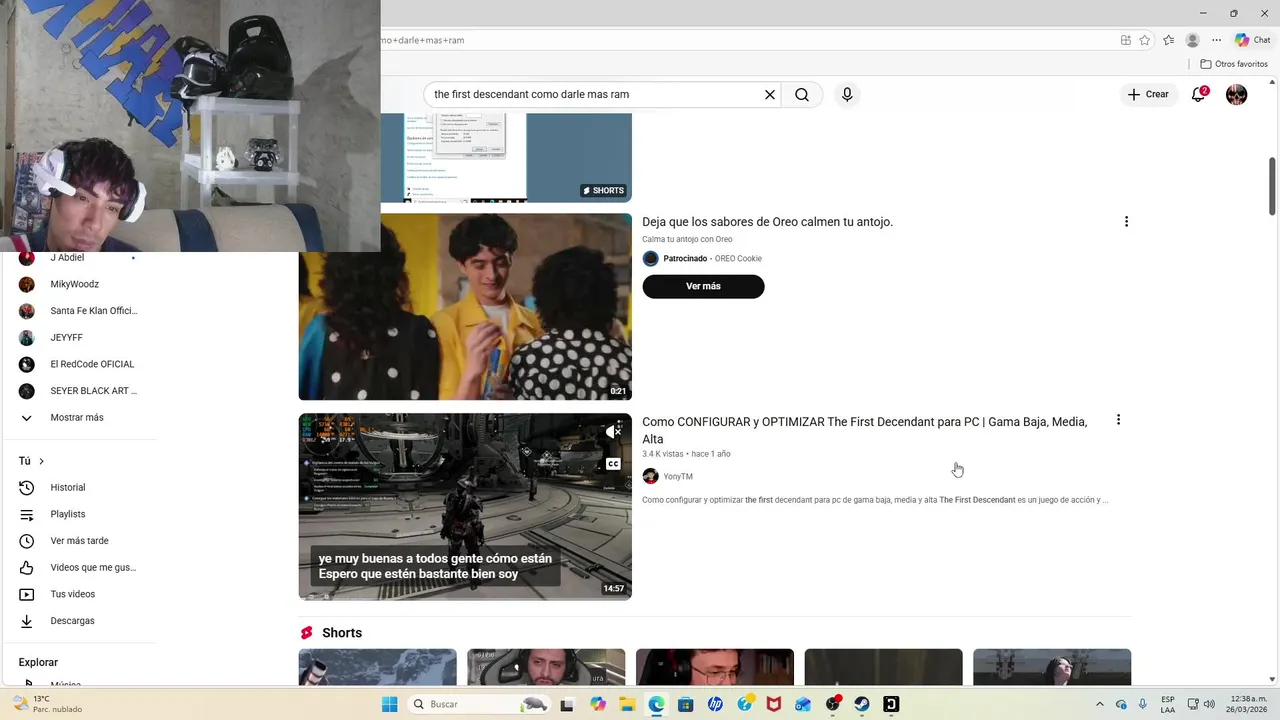Clear the YouTube search box with the X
The image size is (1280, 720).
[770, 94]
